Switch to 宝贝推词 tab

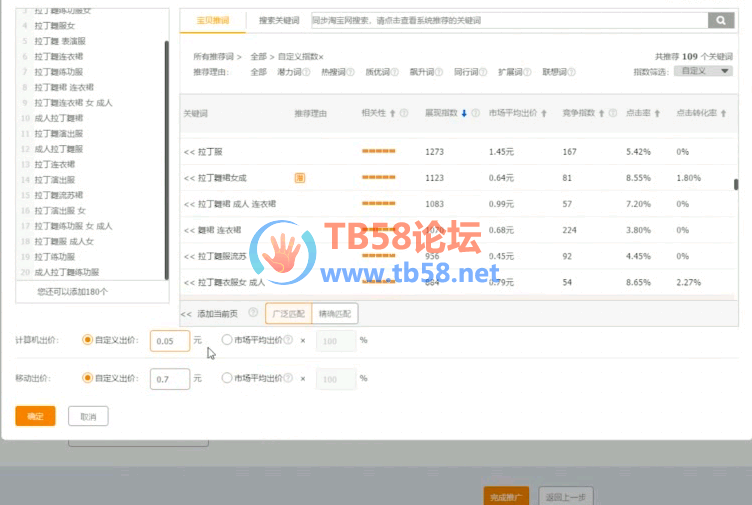212,20
